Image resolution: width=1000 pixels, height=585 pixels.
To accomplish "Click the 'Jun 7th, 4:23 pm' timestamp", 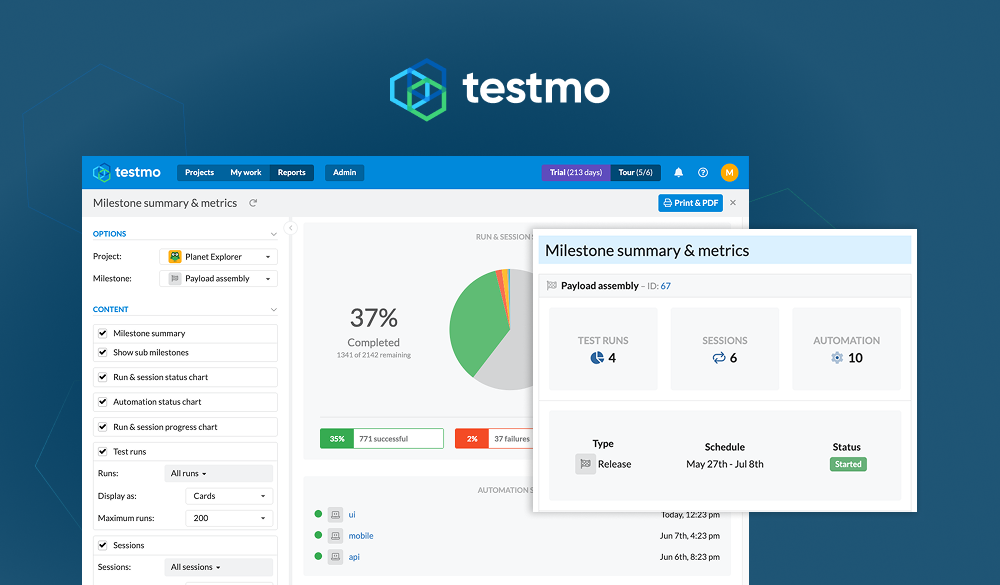I will 689,536.
